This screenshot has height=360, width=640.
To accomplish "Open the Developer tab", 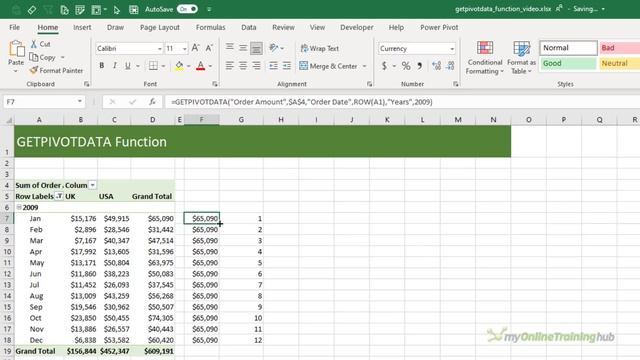I will (x=357, y=27).
